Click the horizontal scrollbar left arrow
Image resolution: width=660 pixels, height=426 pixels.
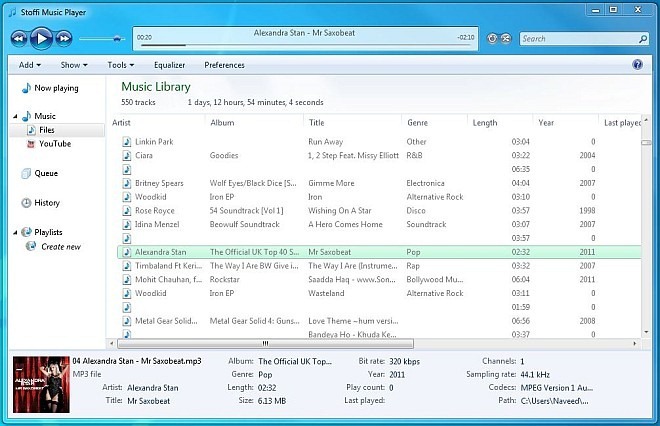click(x=112, y=343)
